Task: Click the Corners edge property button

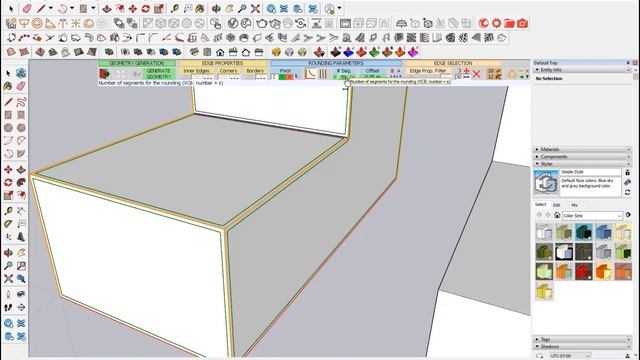Action: point(228,71)
